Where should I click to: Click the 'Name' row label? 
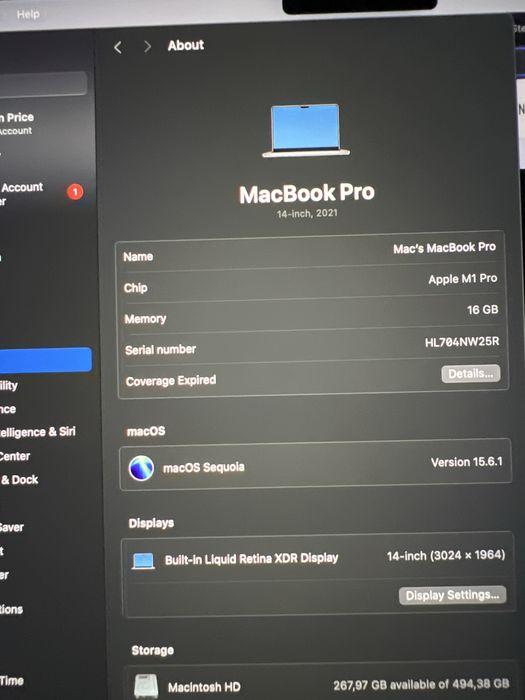138,257
